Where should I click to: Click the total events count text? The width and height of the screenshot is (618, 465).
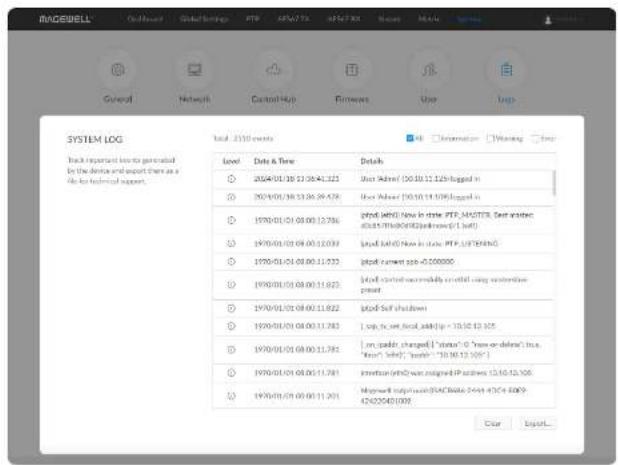pyautogui.click(x=243, y=138)
